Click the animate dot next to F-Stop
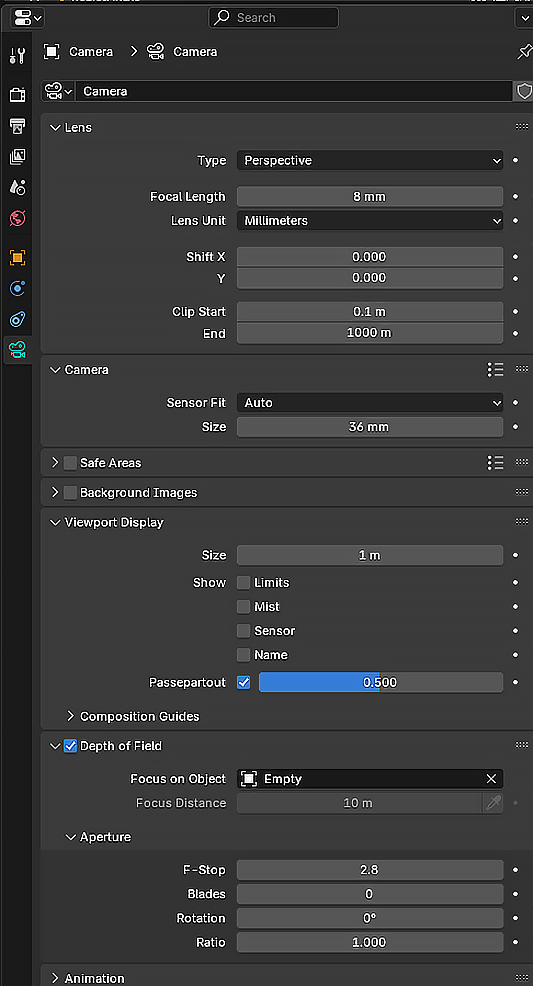Screen dimensions: 533x986 point(515,870)
